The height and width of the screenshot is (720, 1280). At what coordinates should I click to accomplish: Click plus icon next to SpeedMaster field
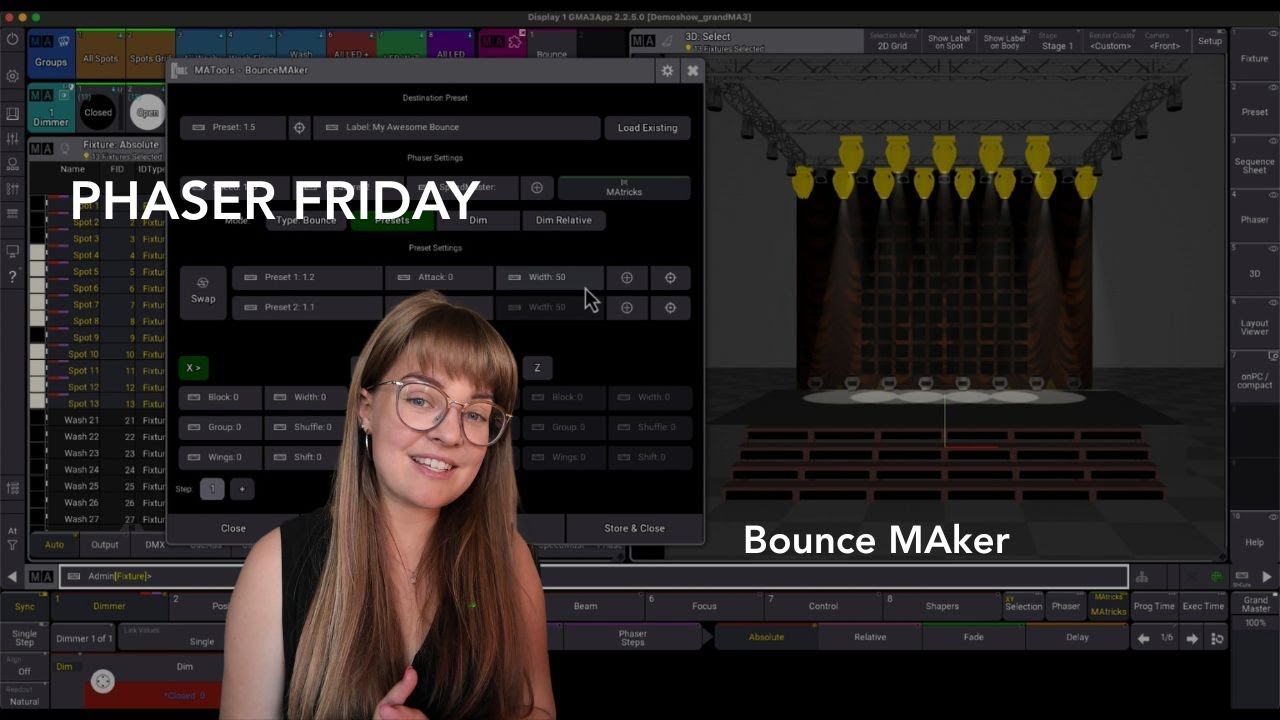537,188
